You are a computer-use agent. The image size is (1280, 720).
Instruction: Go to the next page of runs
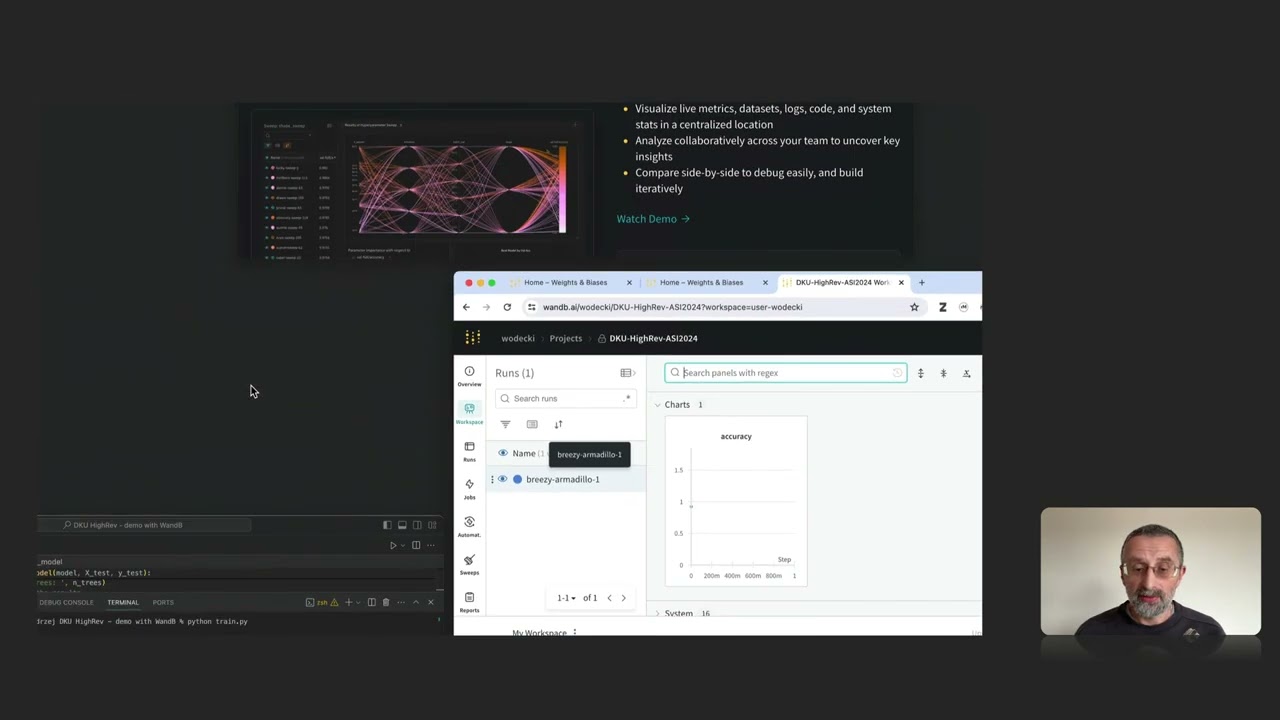click(623, 598)
